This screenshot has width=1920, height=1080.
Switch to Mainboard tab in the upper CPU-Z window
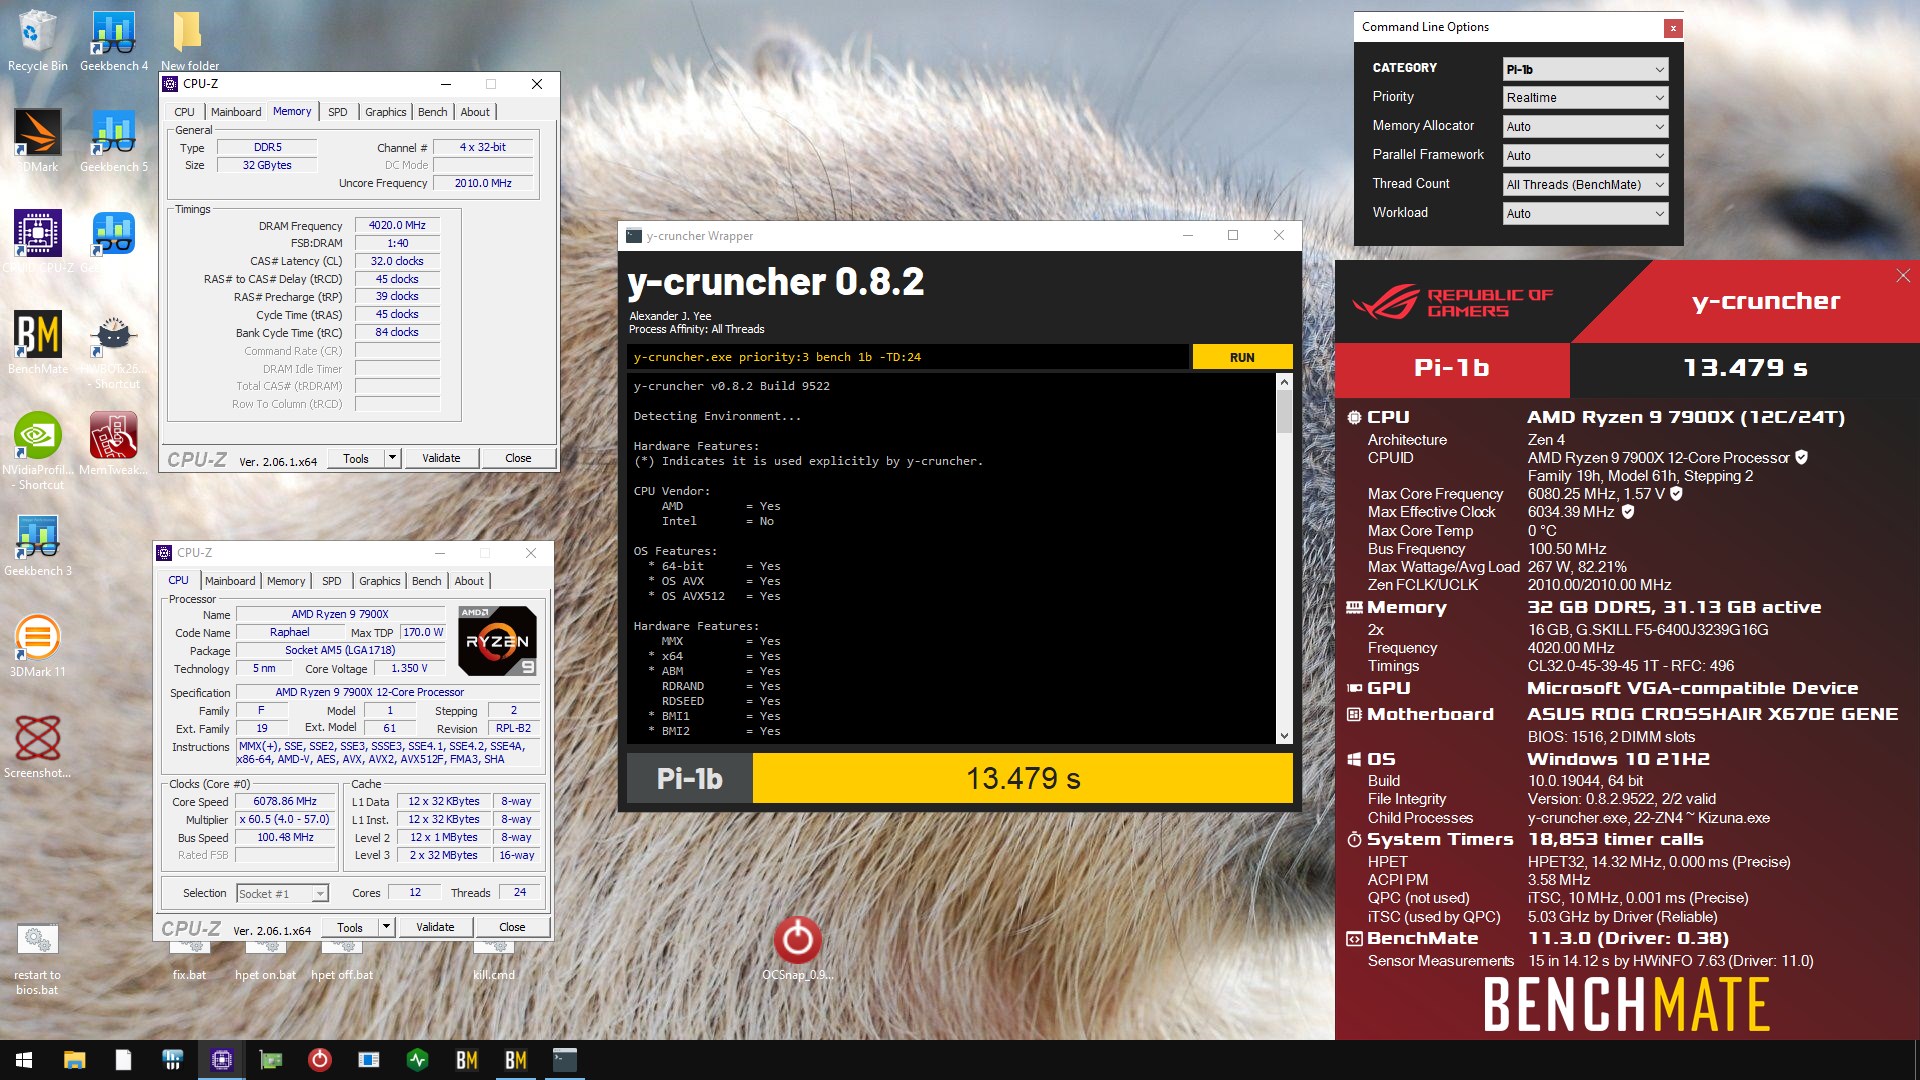(236, 112)
